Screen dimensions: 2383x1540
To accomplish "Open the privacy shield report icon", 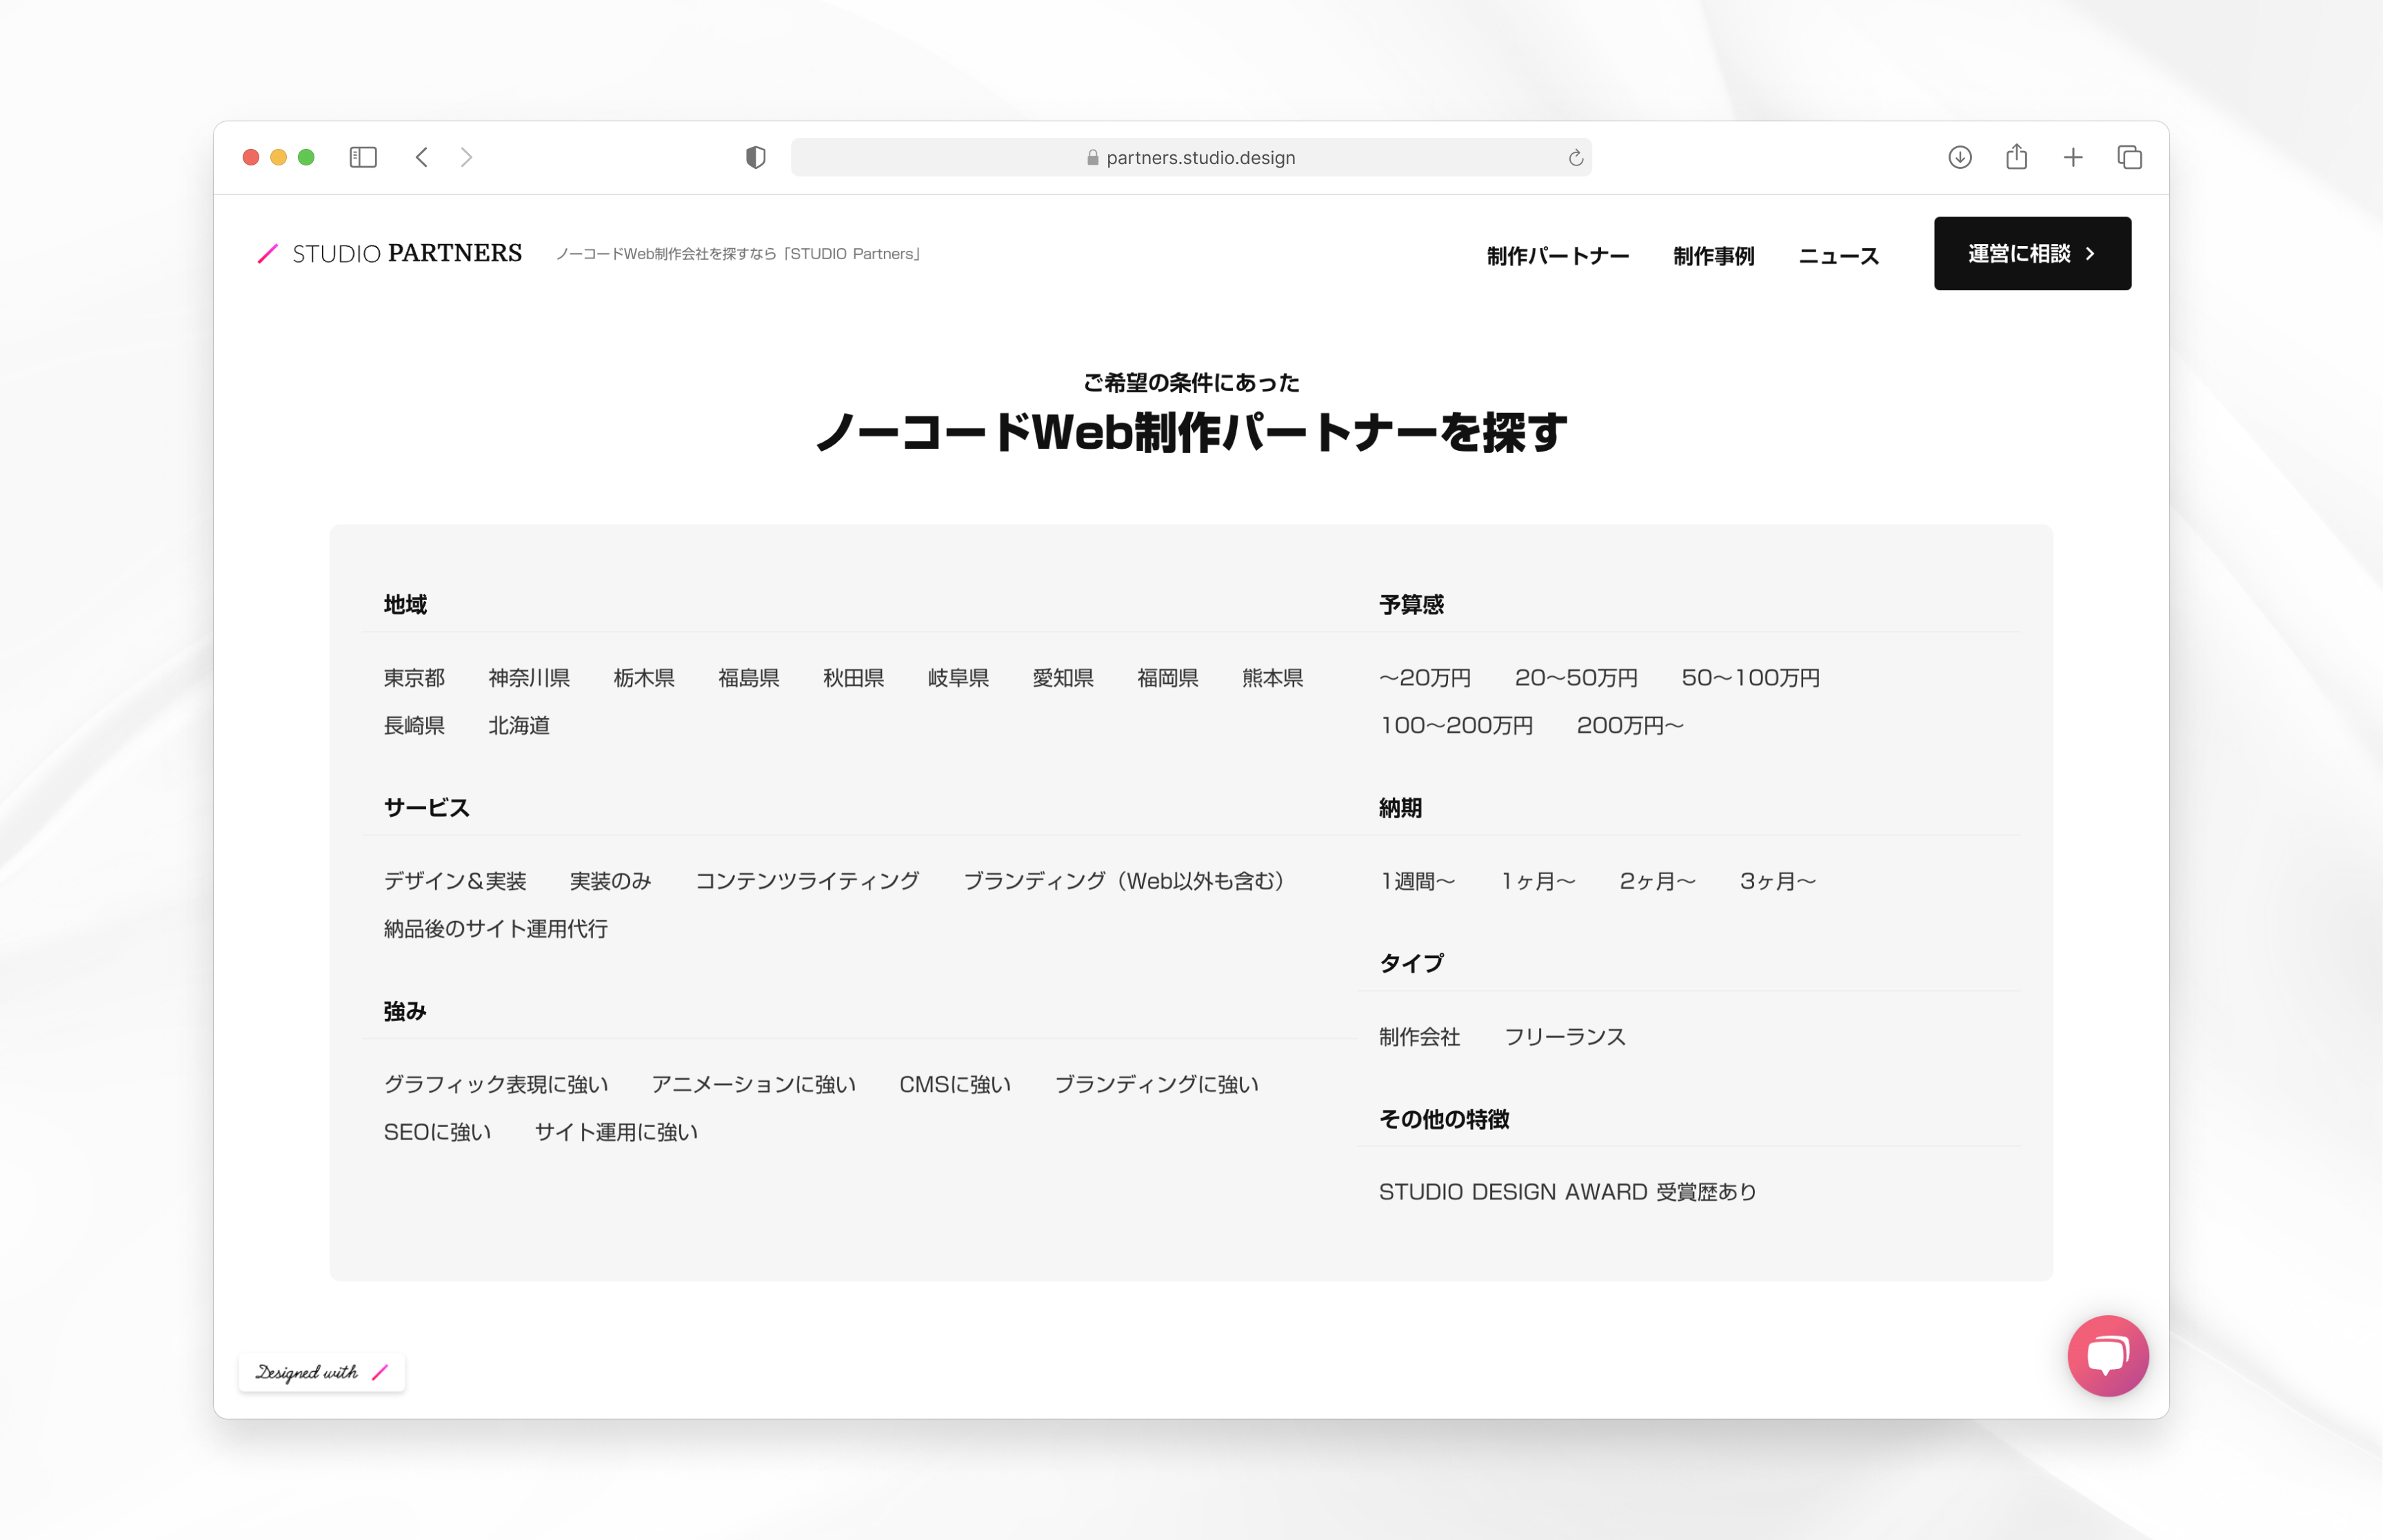I will (755, 157).
